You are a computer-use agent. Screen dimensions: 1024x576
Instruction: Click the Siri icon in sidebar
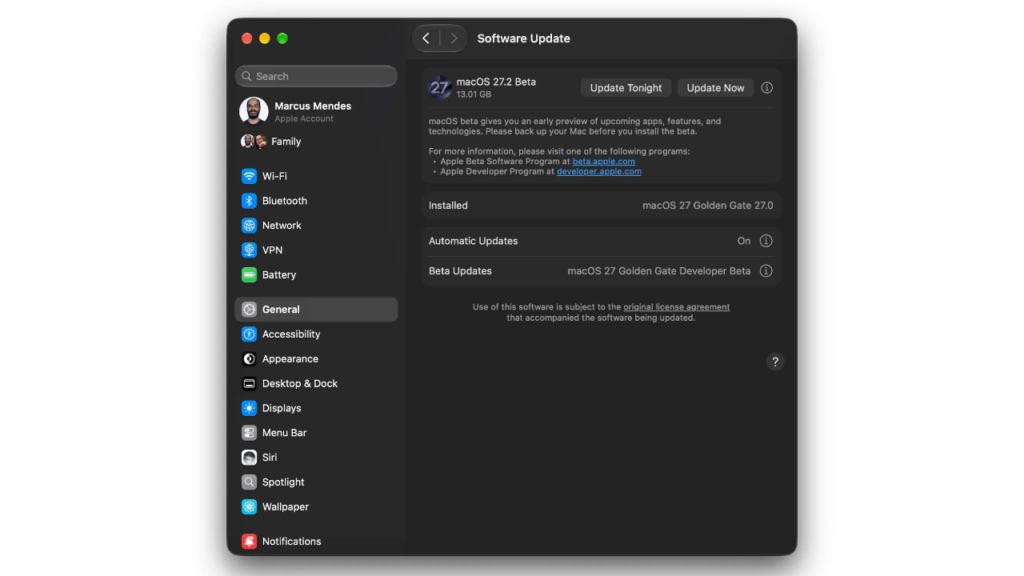249,457
